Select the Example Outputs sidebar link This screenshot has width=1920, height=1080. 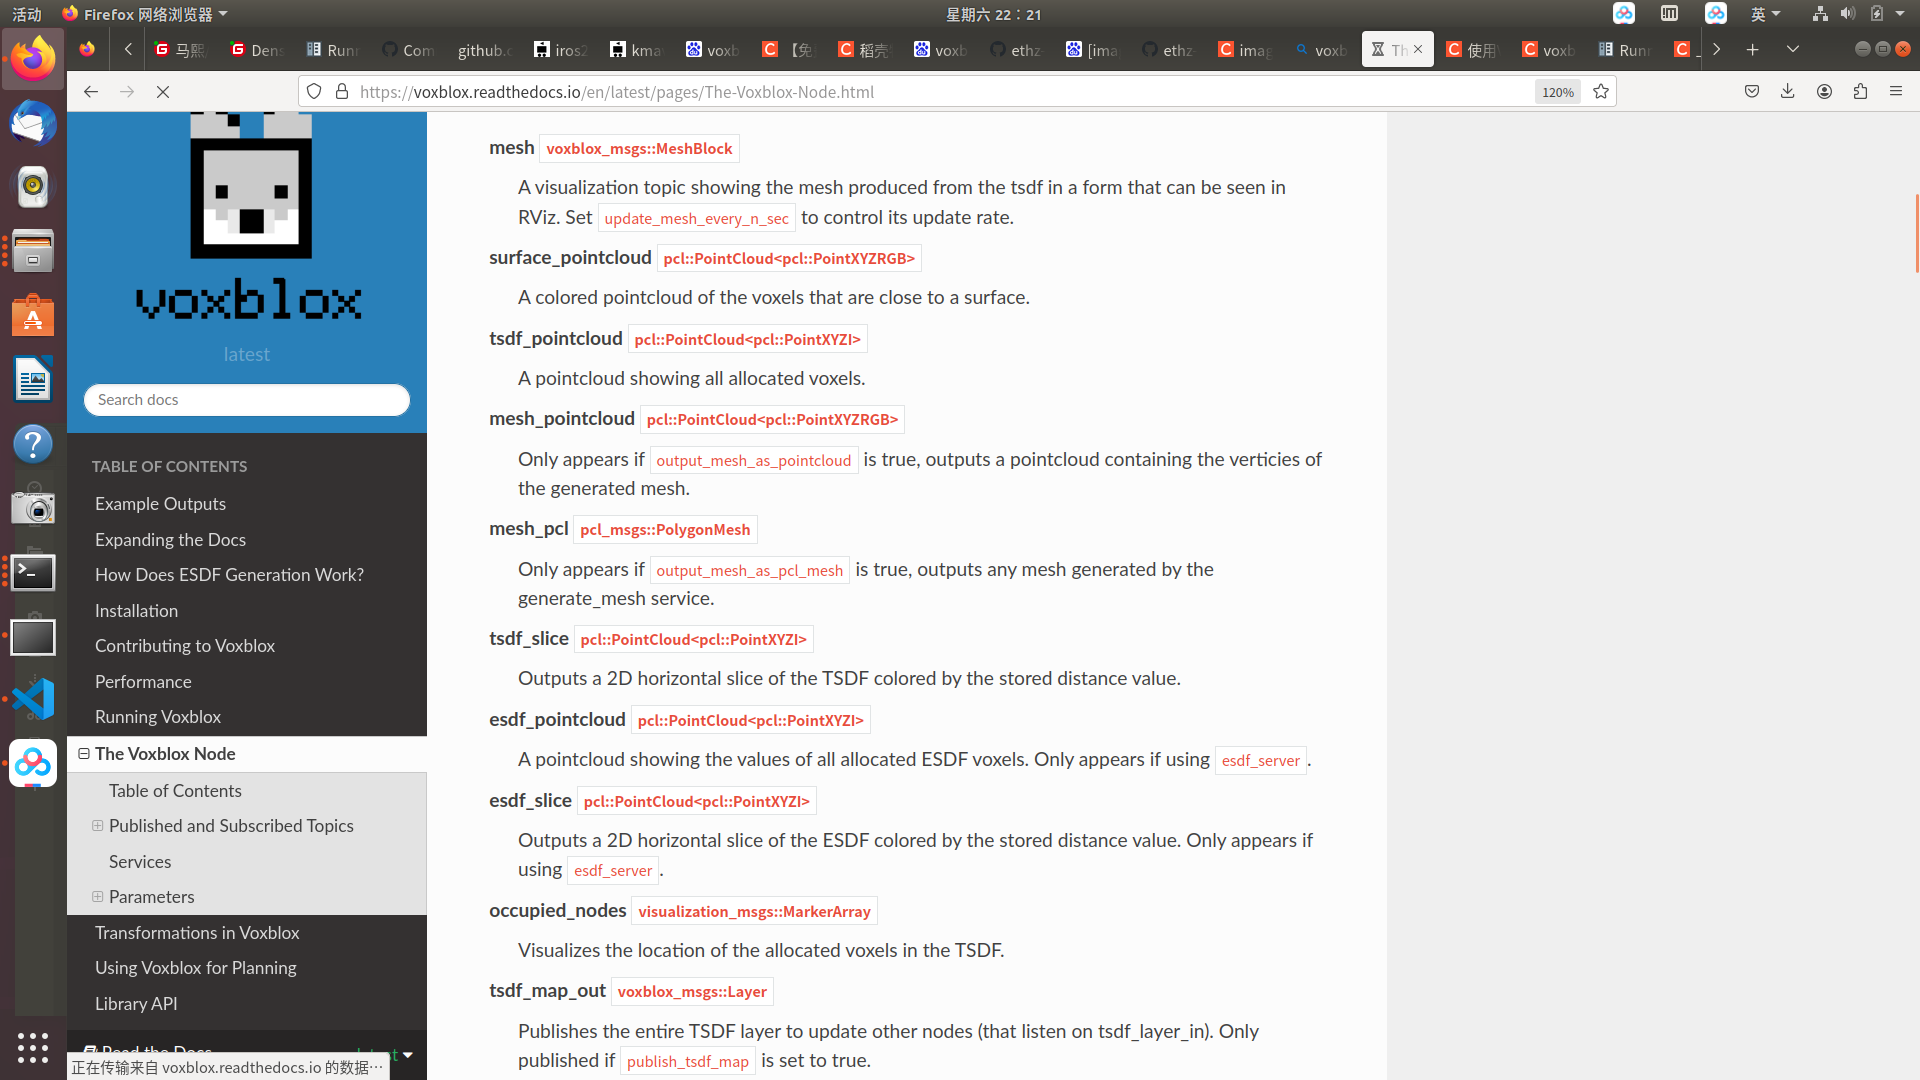[x=160, y=502]
